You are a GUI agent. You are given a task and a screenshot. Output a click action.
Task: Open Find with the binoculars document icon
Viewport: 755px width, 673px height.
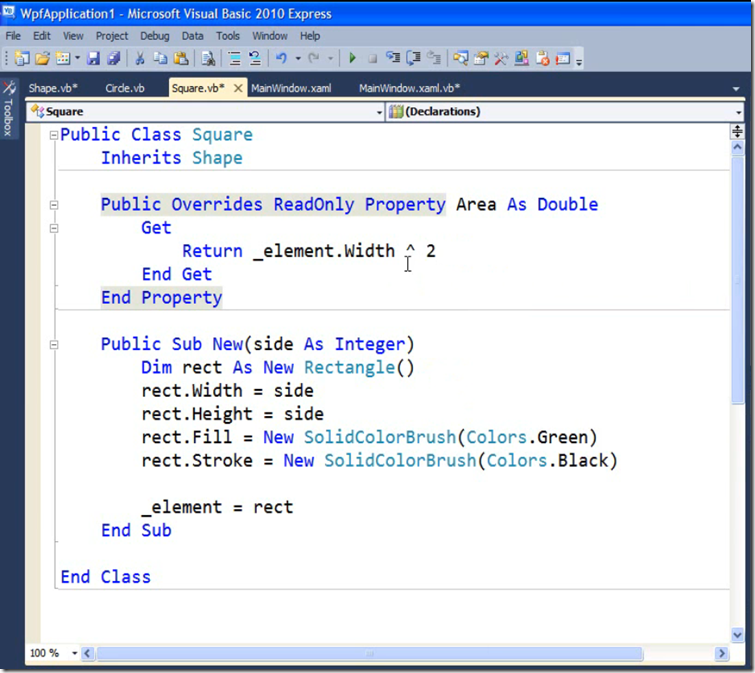[x=208, y=58]
